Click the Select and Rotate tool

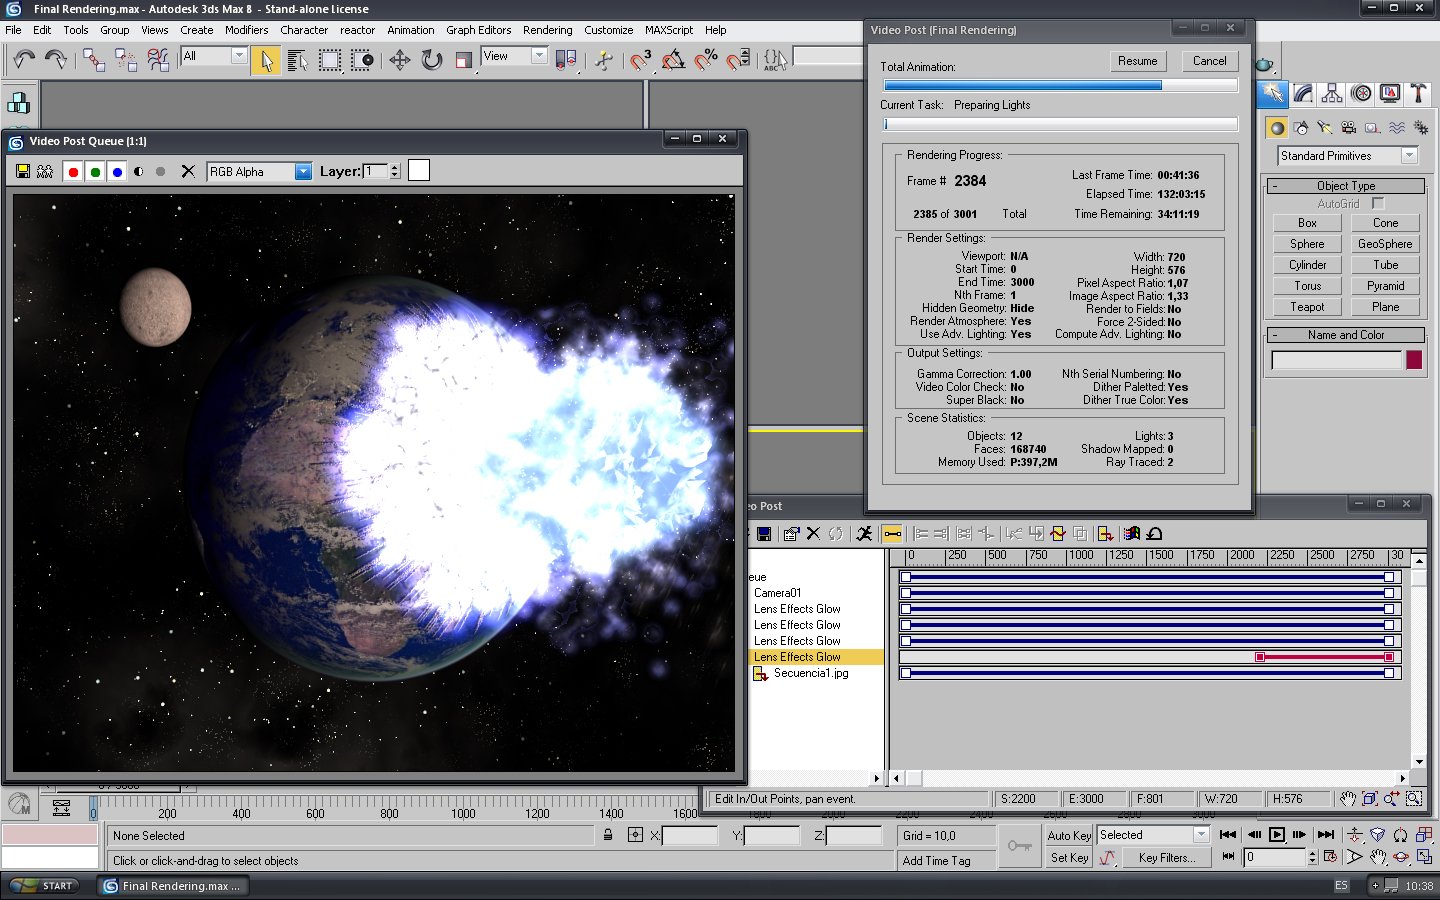(x=432, y=61)
